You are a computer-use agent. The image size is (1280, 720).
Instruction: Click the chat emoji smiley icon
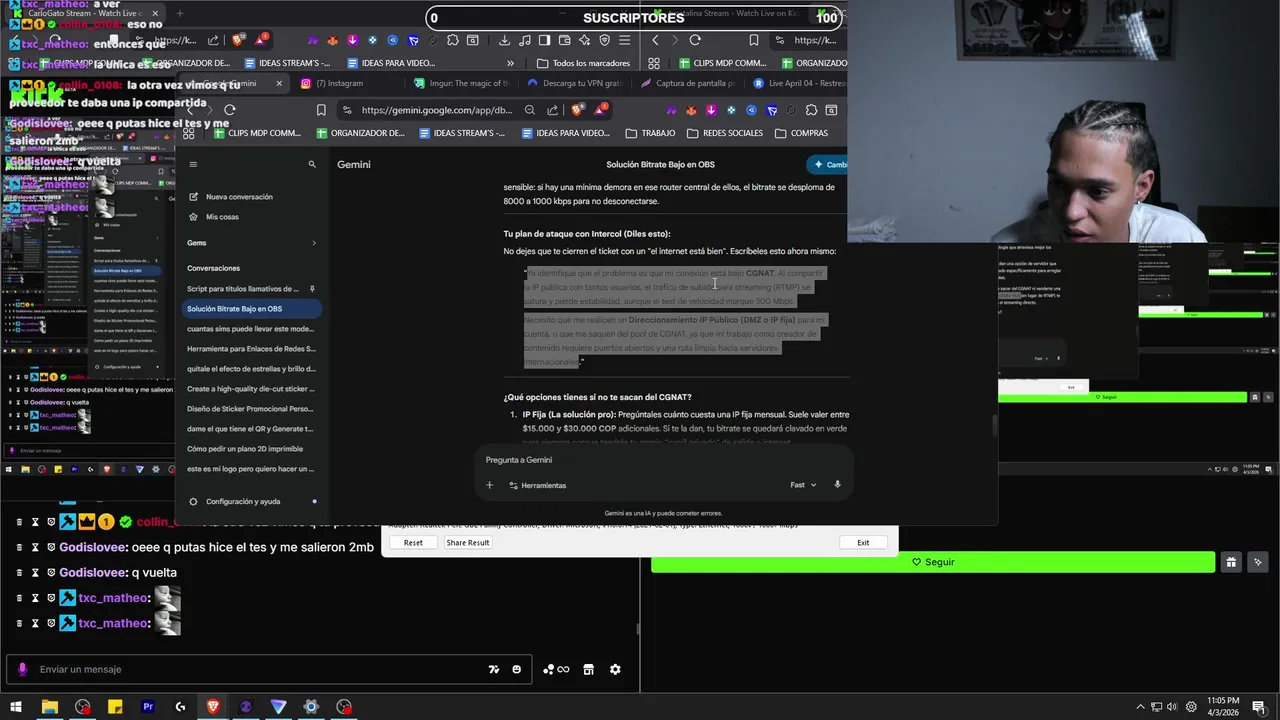click(516, 670)
